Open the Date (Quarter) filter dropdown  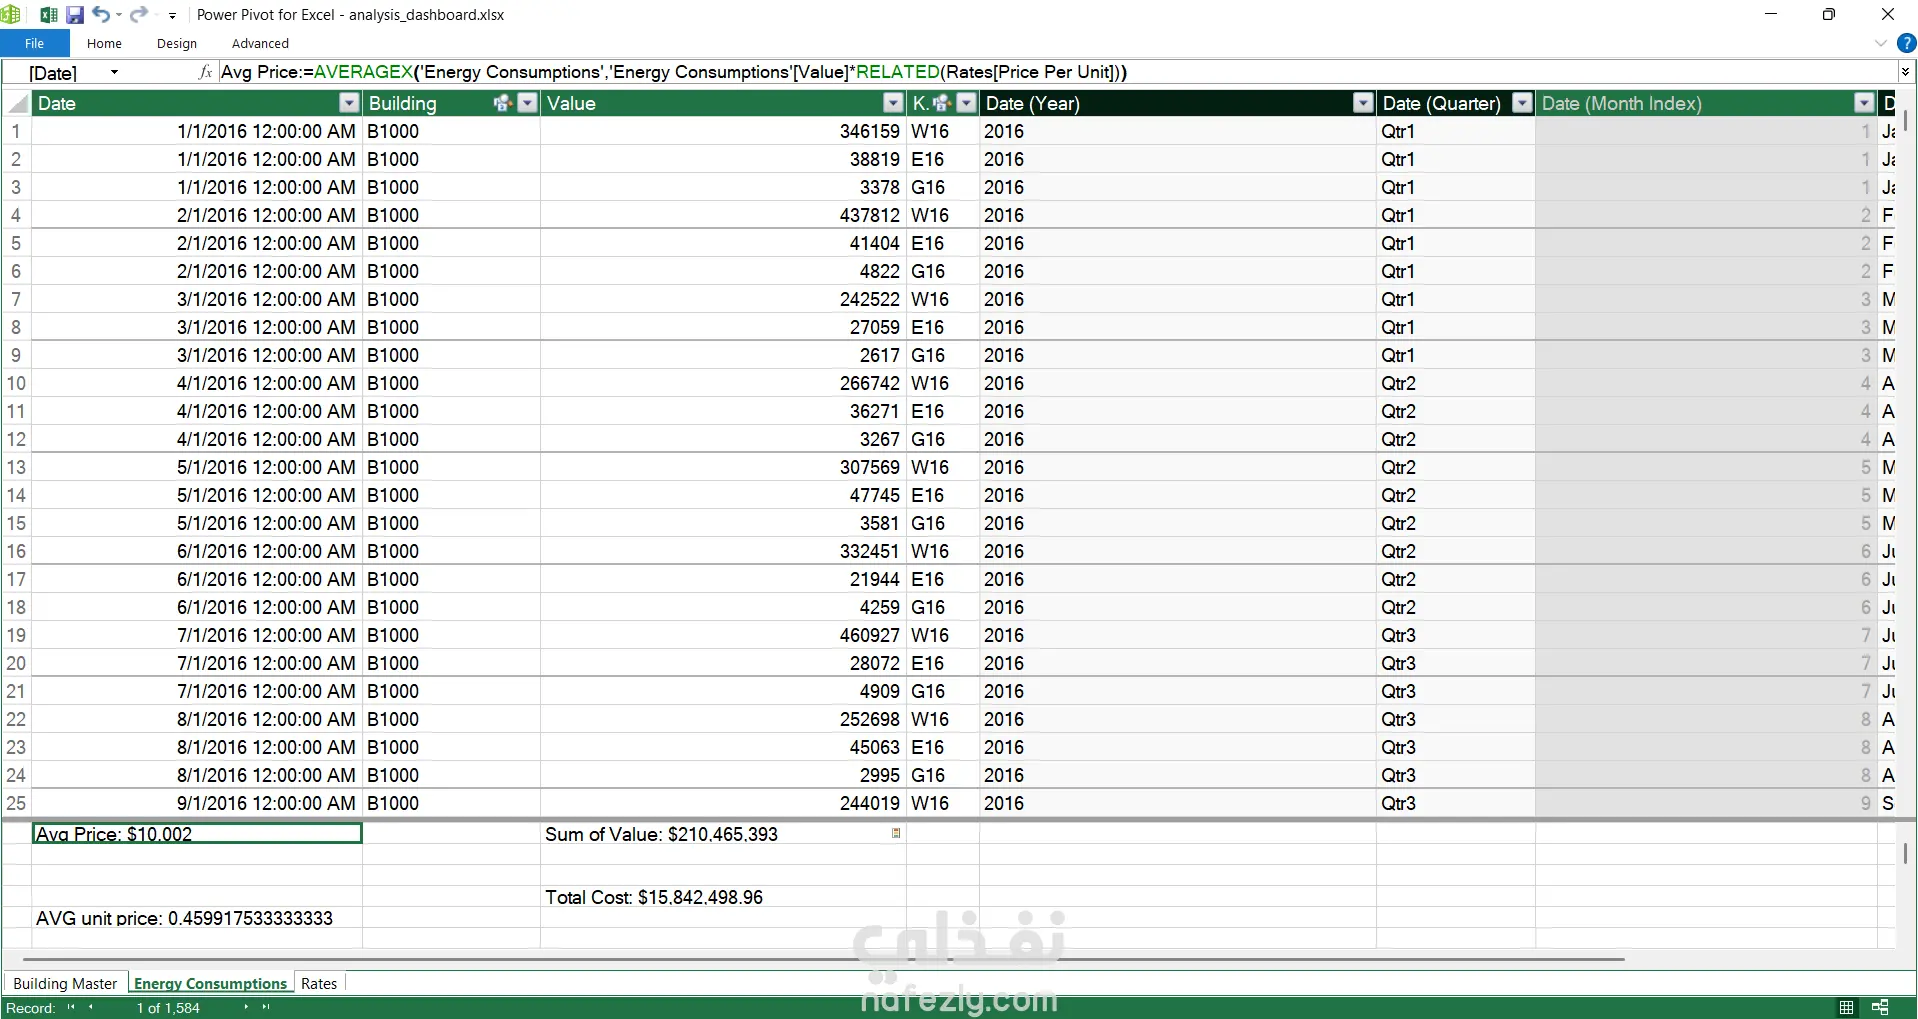pos(1522,103)
